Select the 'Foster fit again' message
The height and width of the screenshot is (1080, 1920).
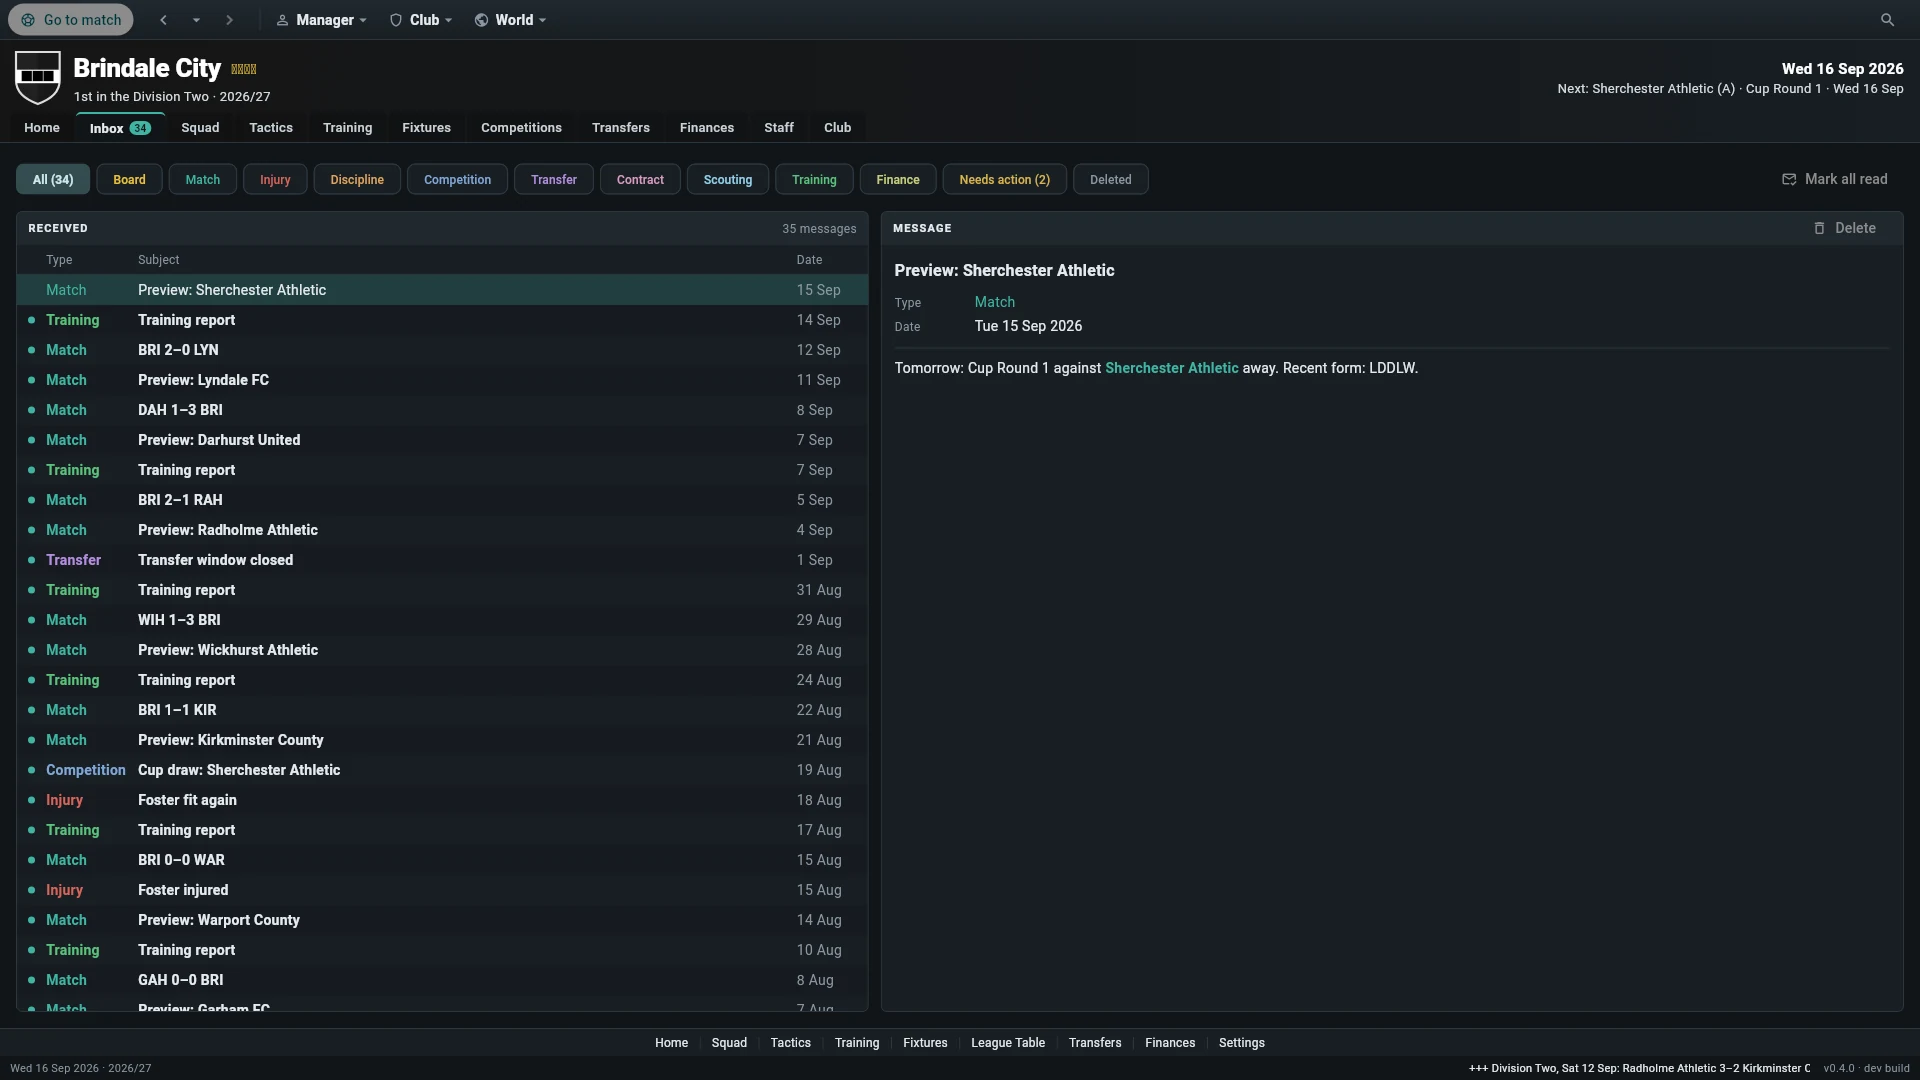coord(442,800)
